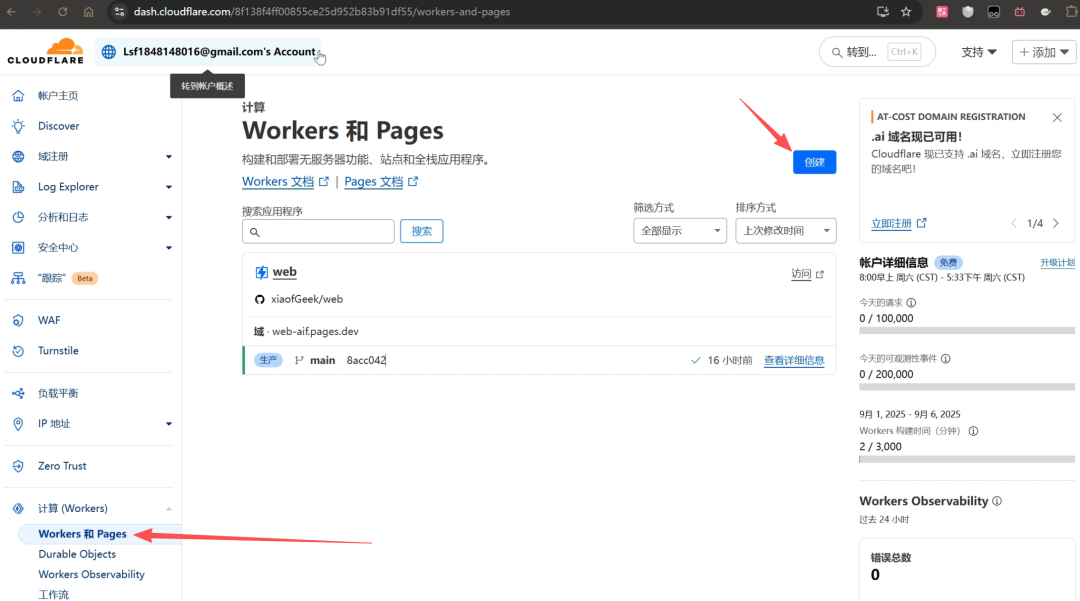This screenshot has height=601, width=1080.
Task: Expand the Log Explorer sidebar menu
Action: click(169, 187)
